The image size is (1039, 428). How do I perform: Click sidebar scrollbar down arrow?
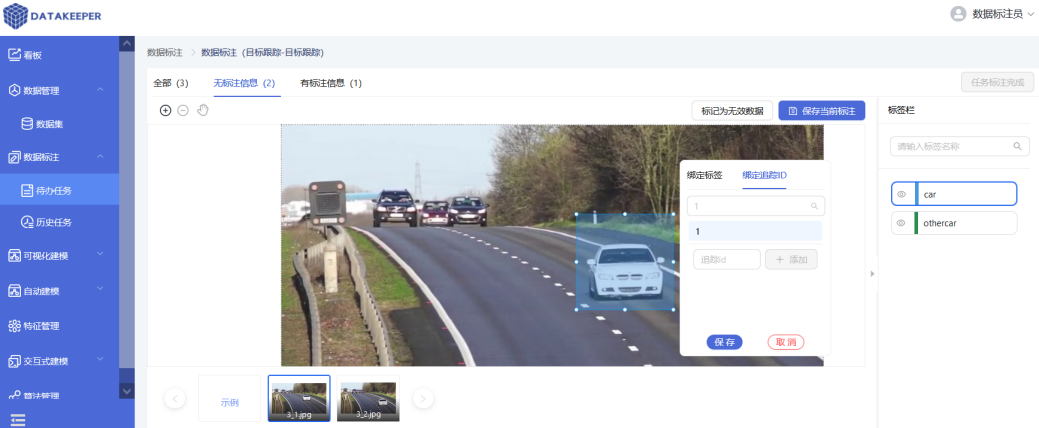coord(127,392)
